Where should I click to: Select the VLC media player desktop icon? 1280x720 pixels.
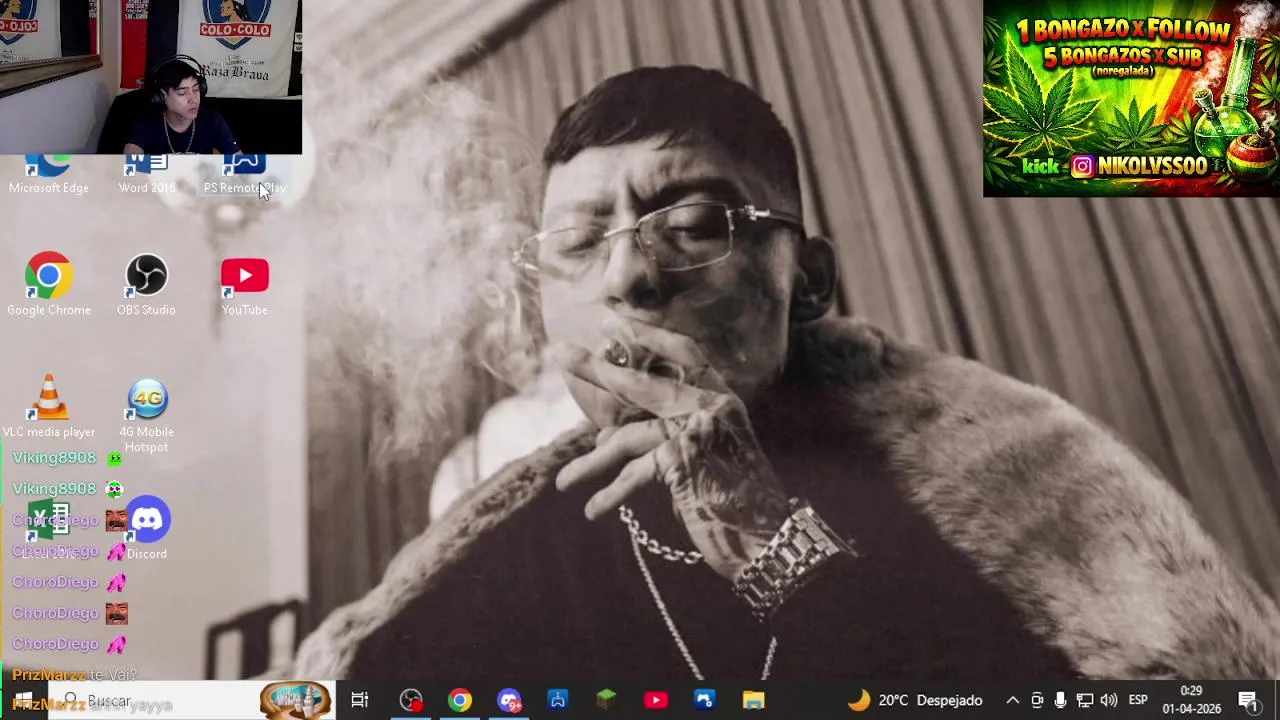(48, 407)
